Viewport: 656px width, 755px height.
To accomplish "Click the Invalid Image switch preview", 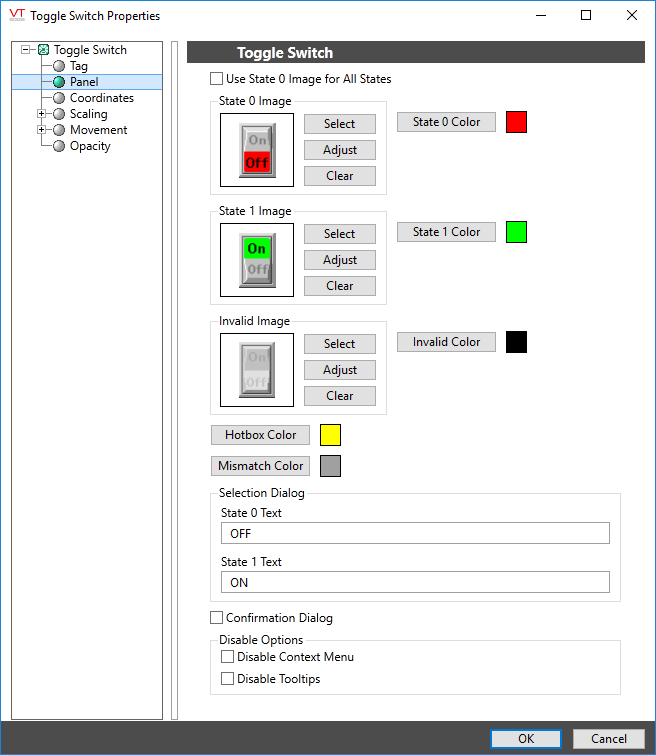I will pos(257,370).
